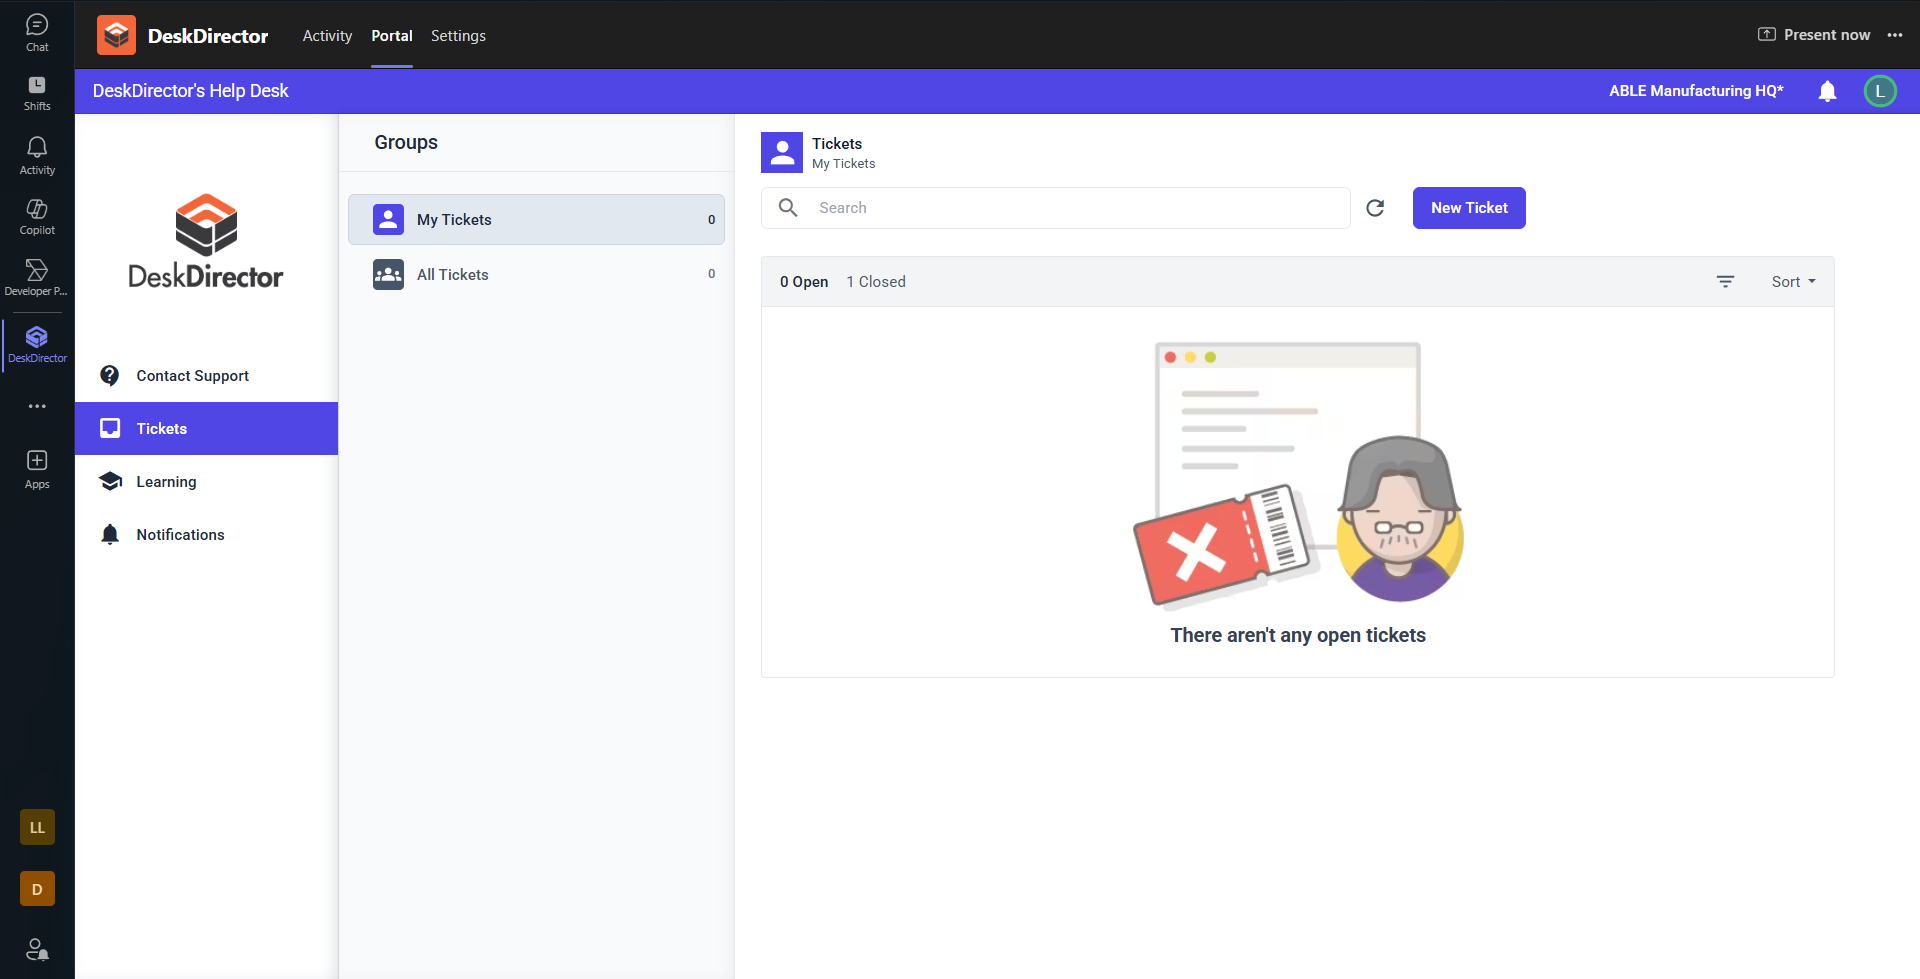Focus the ticket Search field
Image resolution: width=1920 pixels, height=979 pixels.
[1056, 208]
